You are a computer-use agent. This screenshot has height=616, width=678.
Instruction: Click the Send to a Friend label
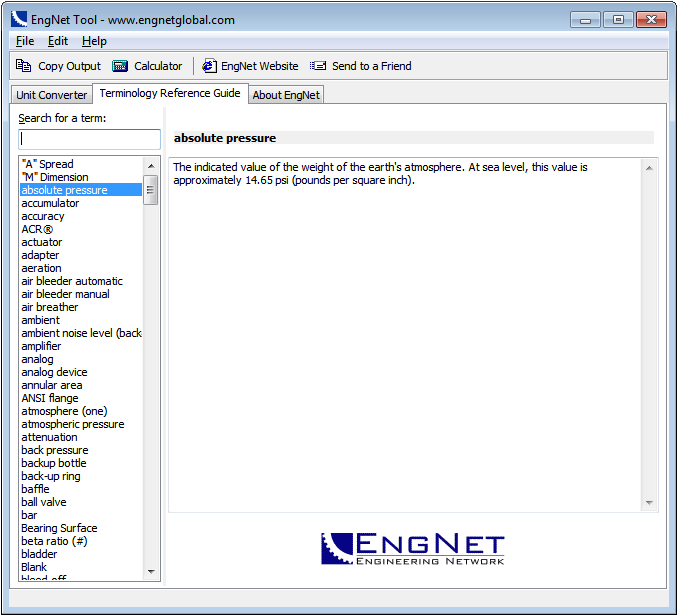[x=371, y=66]
